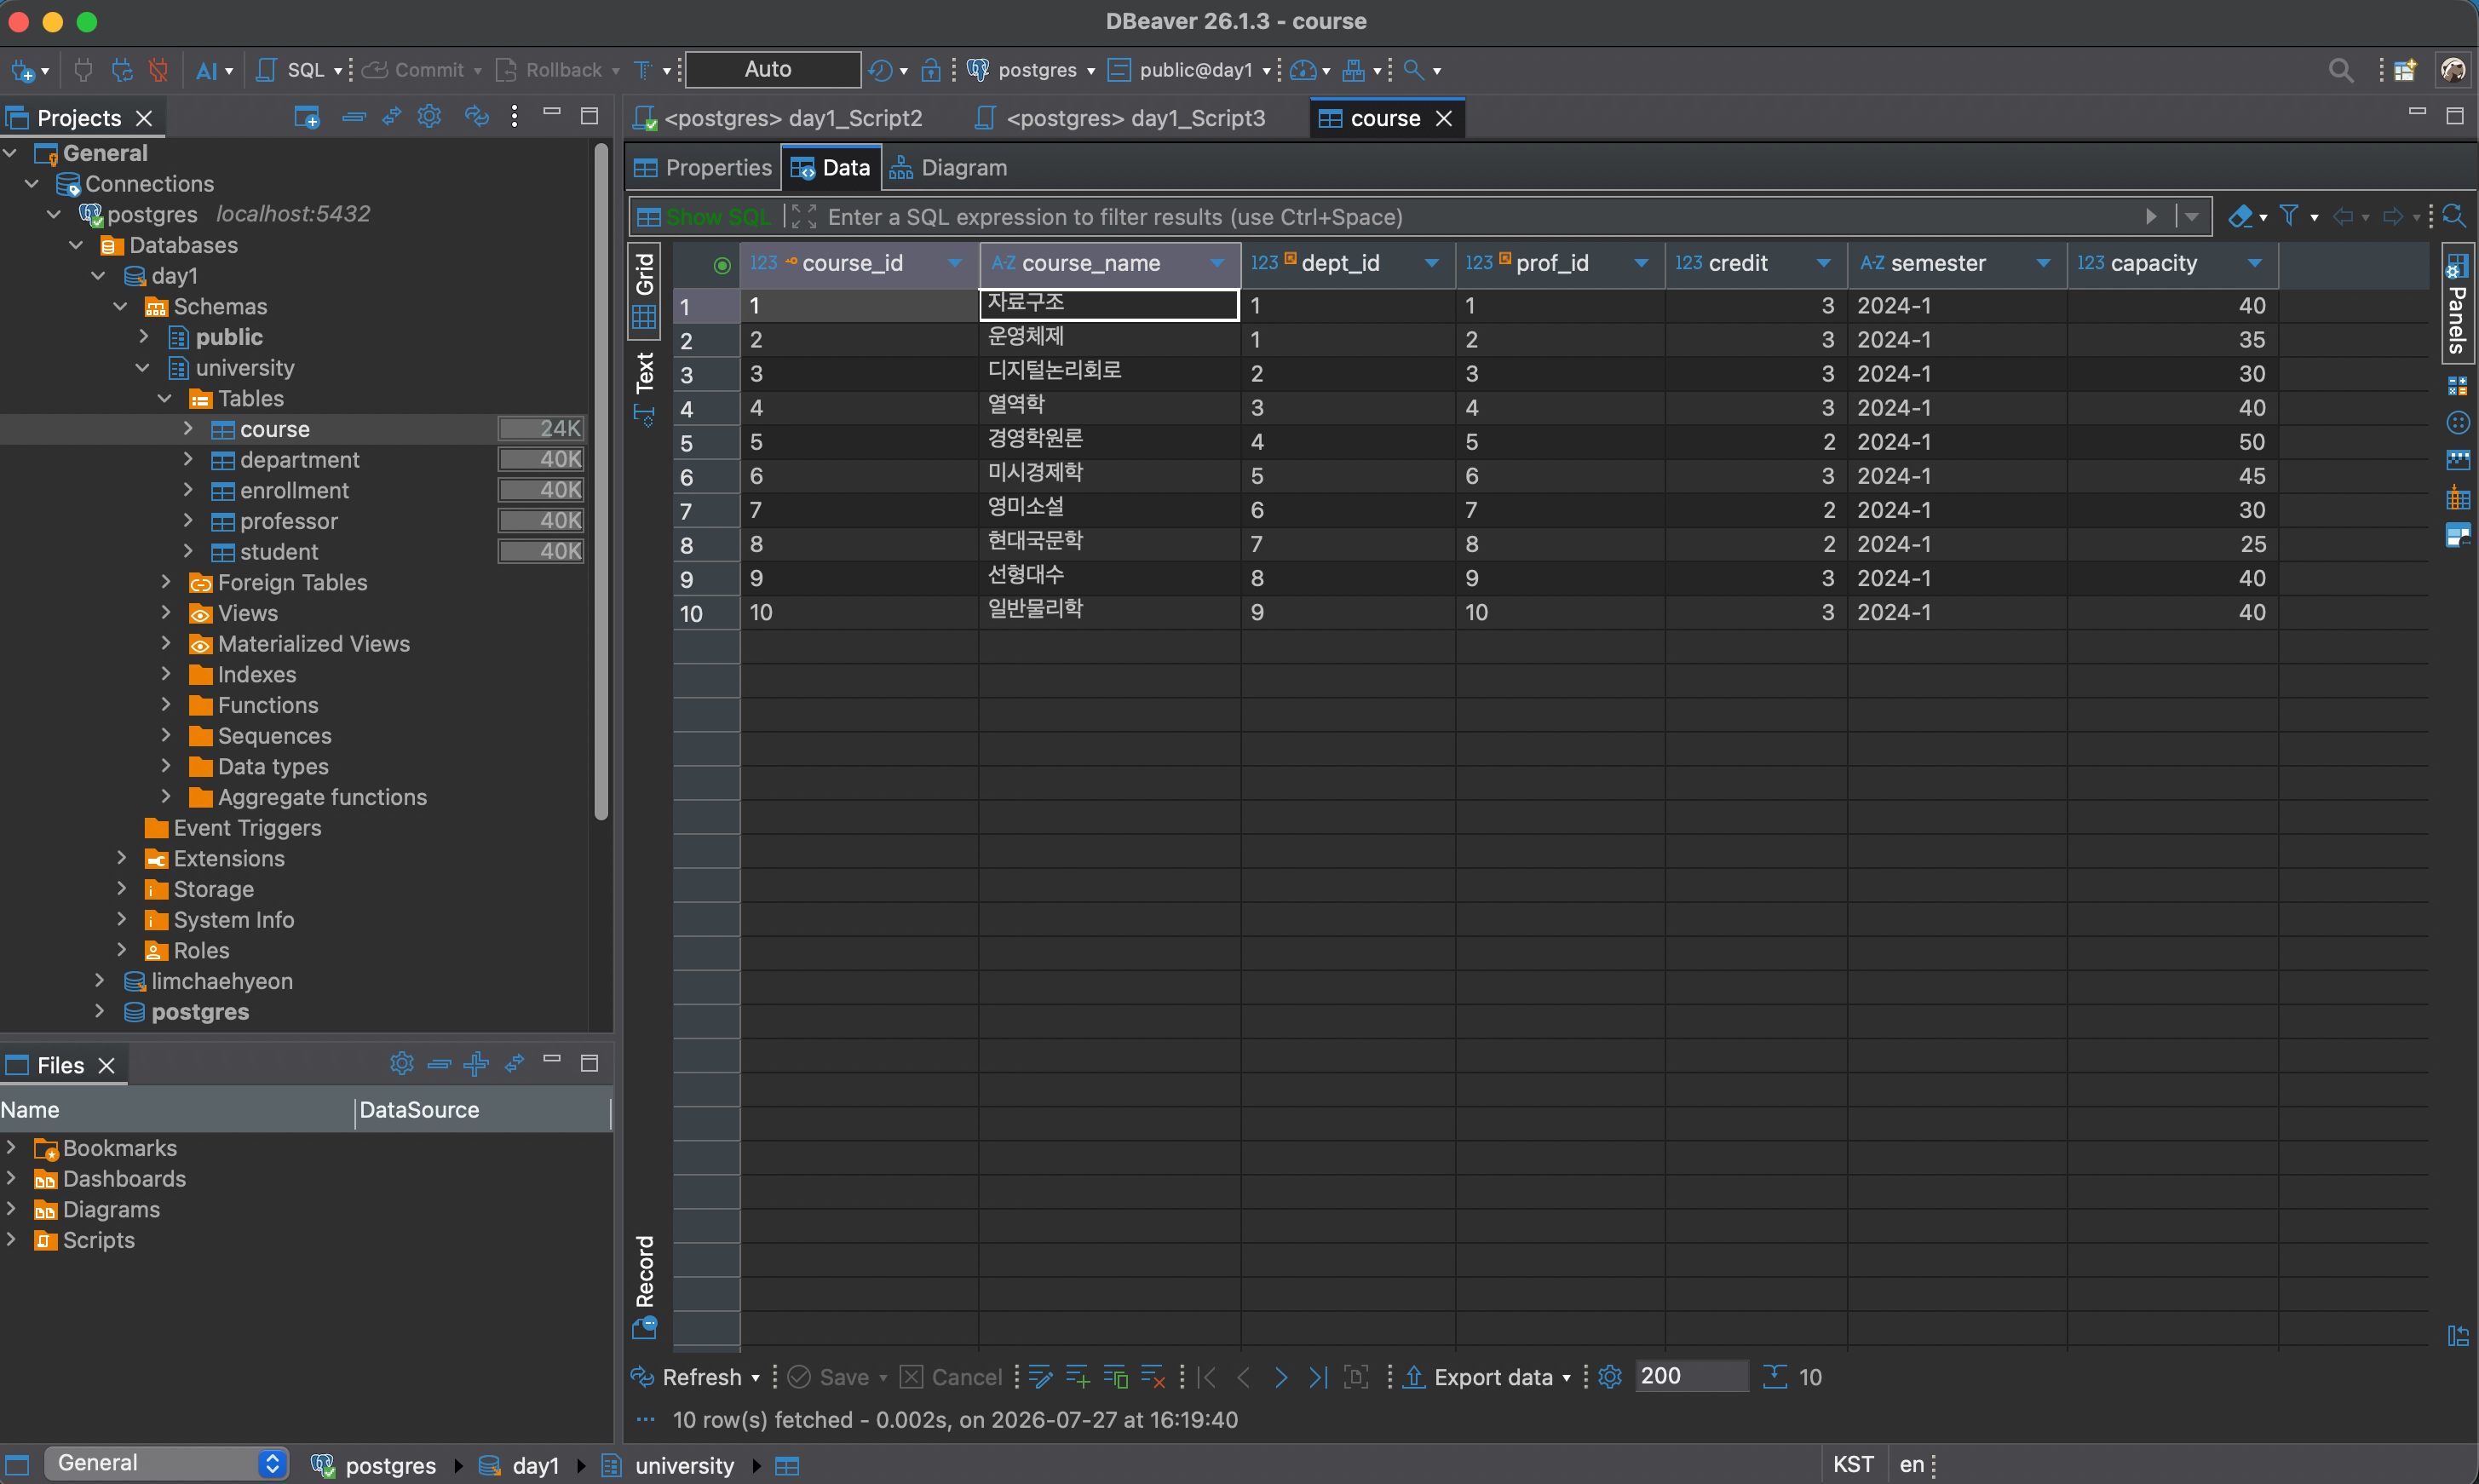2479x1484 pixels.
Task: Click the user avatar icon at top right
Action: (2453, 70)
